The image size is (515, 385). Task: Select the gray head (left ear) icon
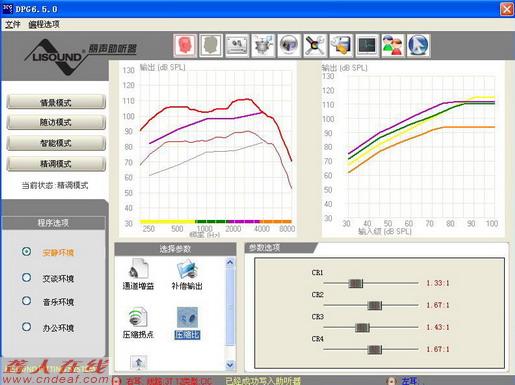[211, 45]
